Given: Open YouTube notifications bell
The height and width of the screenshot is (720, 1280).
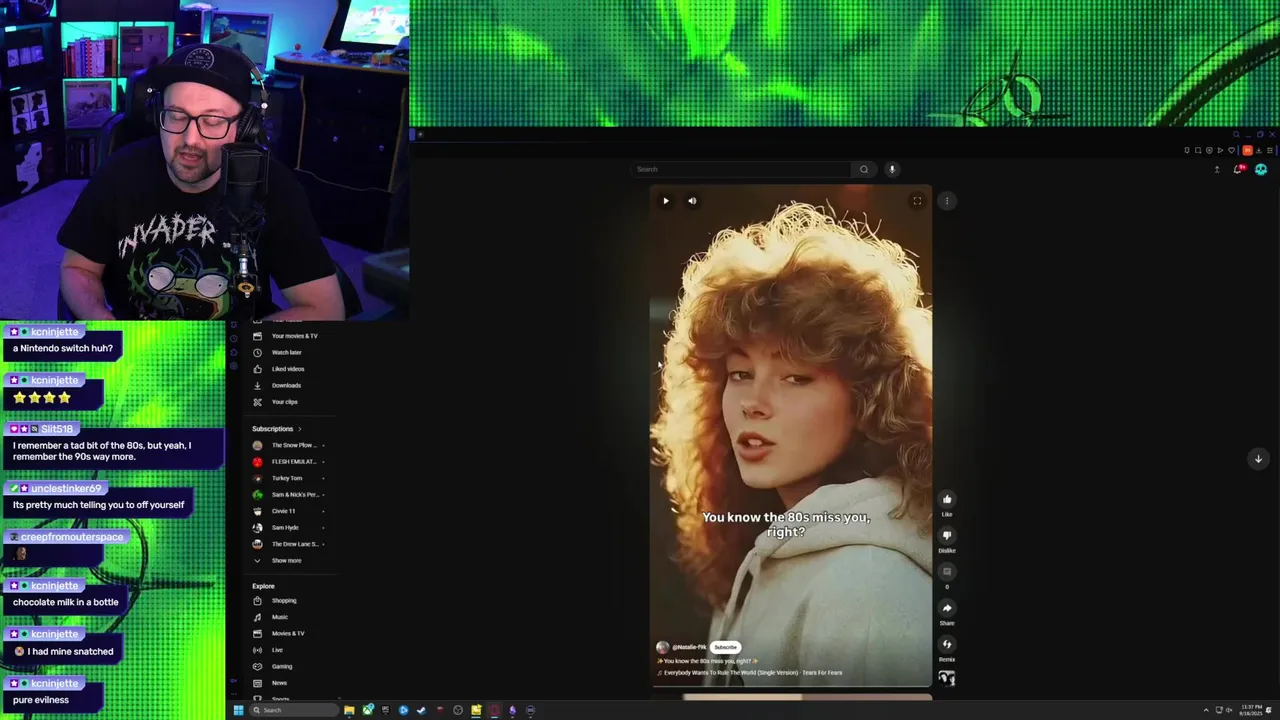Looking at the screenshot, I should [x=1239, y=169].
